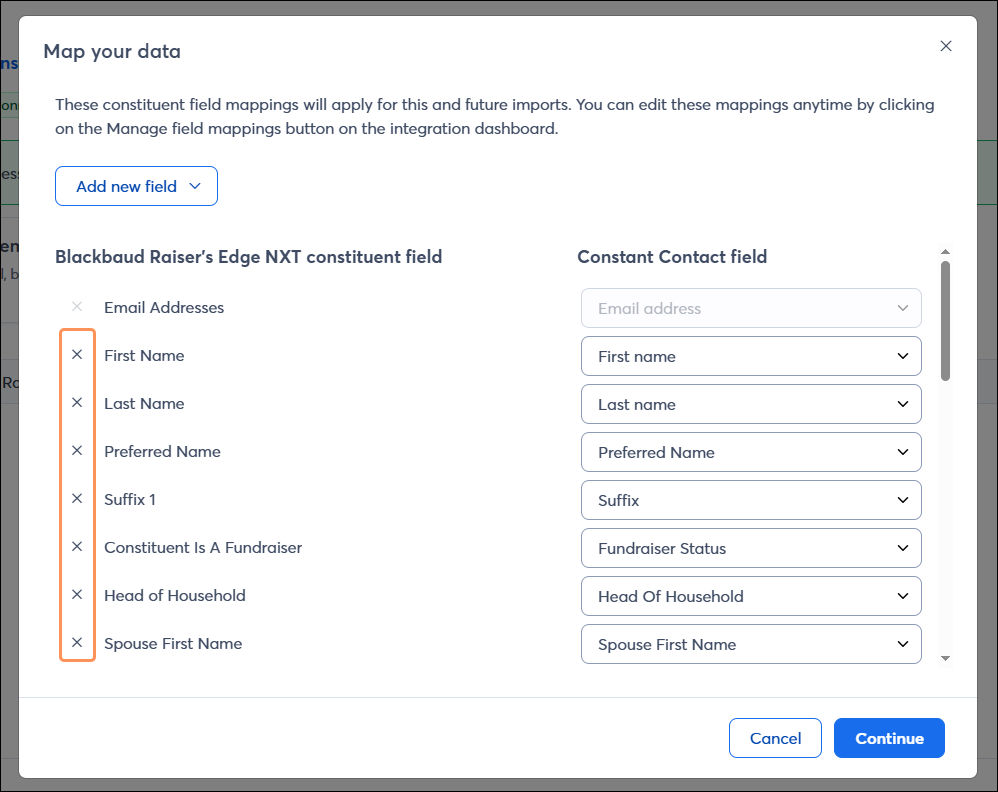This screenshot has height=792, width=998.
Task: Open the Add new field dropdown
Action: point(136,186)
